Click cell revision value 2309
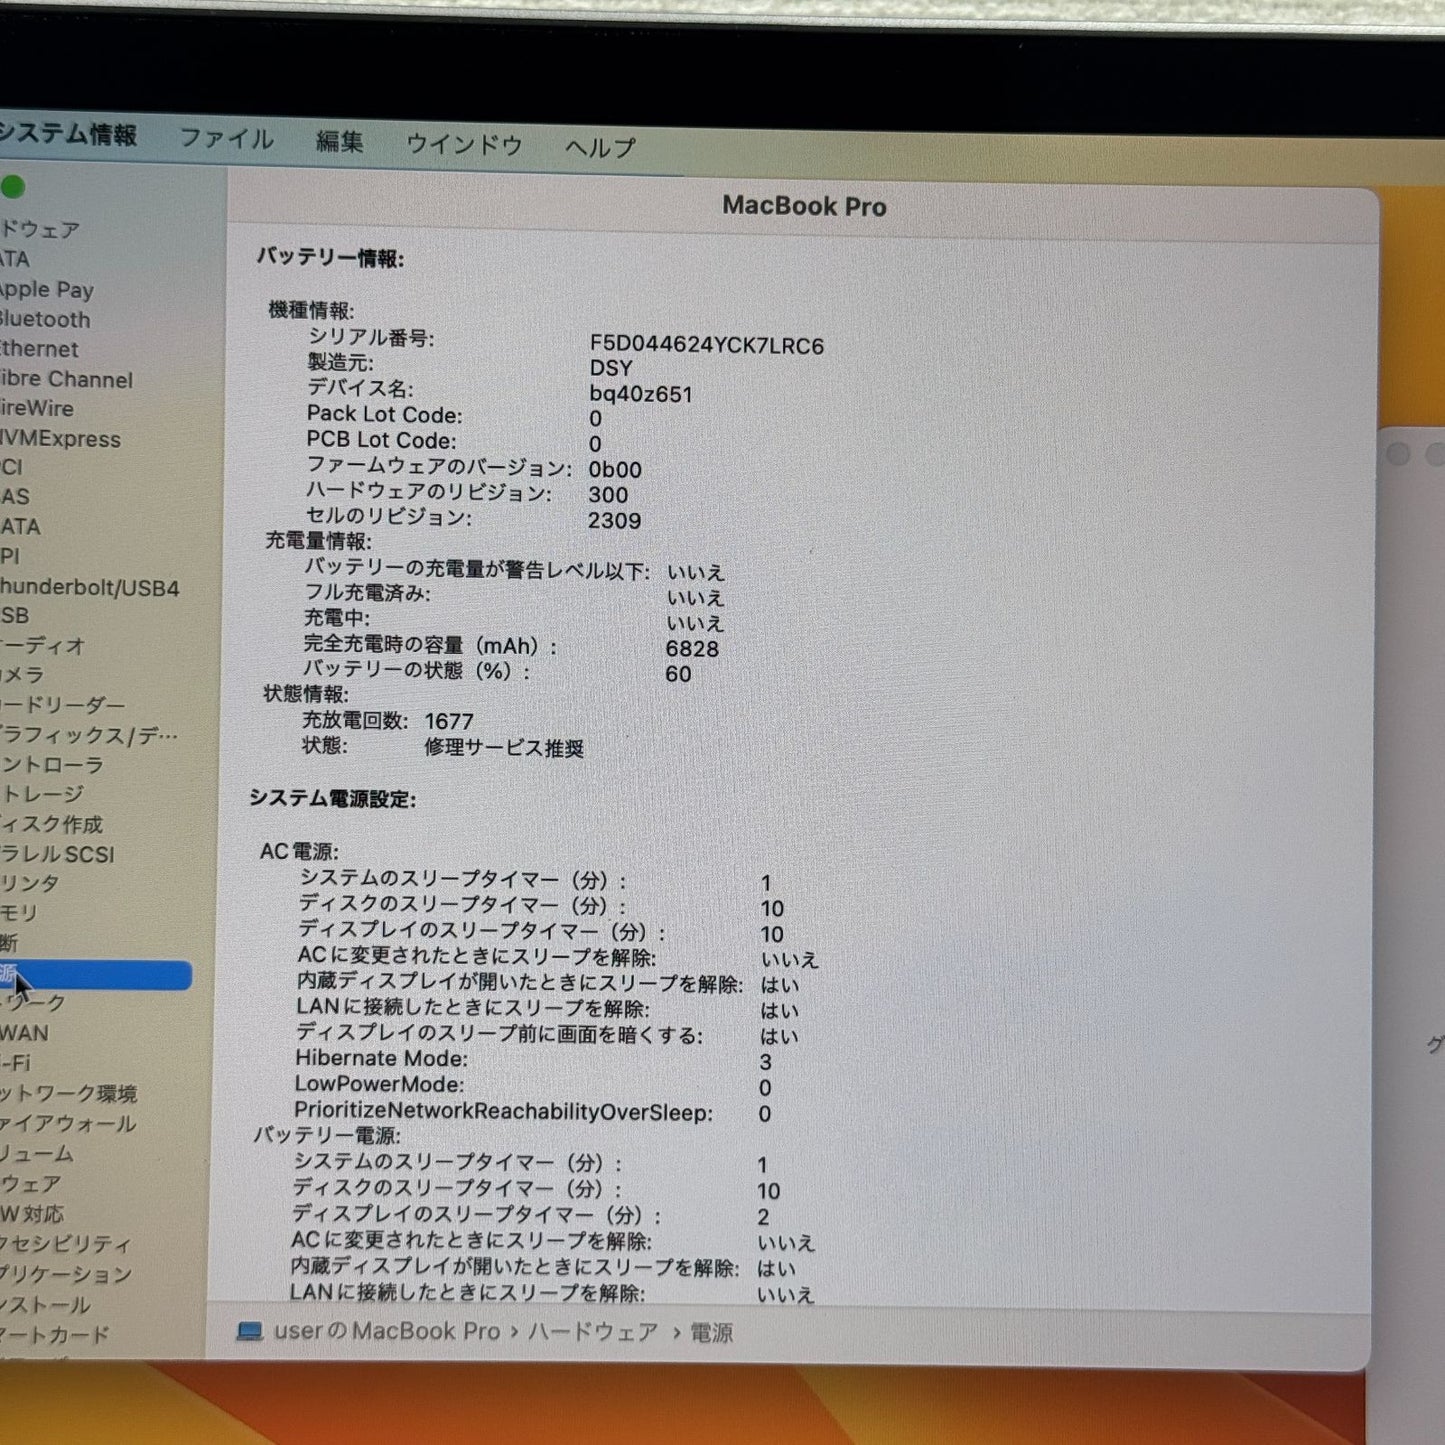This screenshot has width=1445, height=1445. 614,521
